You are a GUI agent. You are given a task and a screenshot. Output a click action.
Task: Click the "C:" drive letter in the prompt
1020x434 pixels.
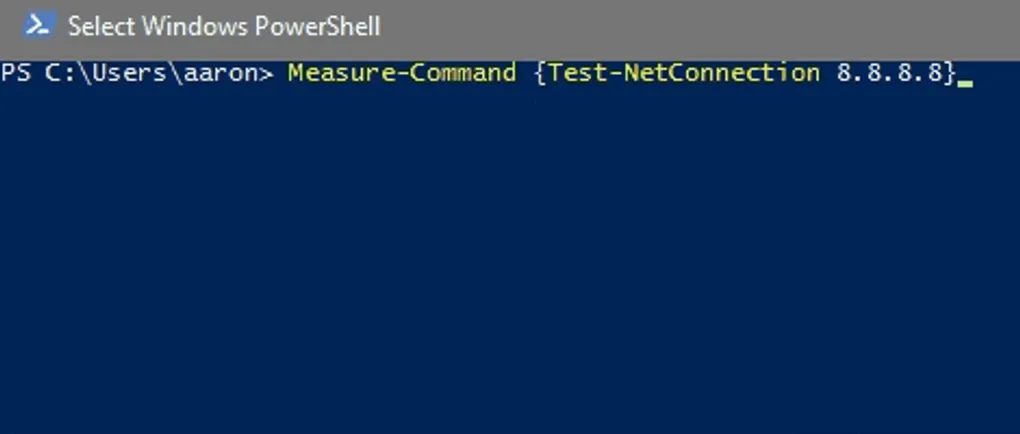click(x=57, y=73)
